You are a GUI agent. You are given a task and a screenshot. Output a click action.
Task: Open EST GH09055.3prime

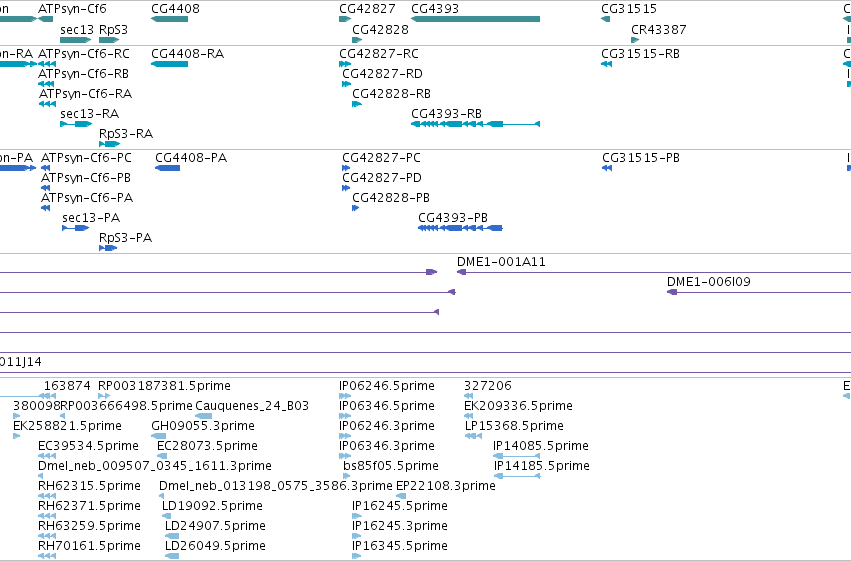coord(203,426)
